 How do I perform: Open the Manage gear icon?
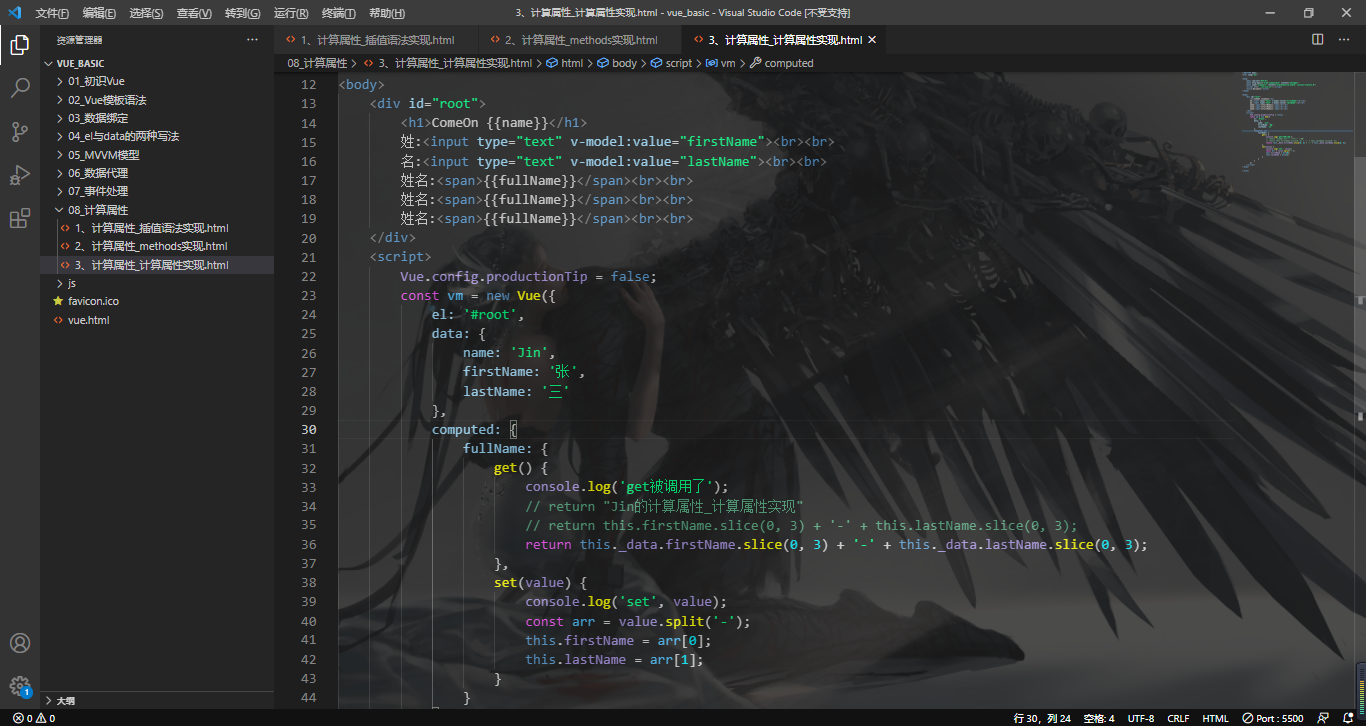(x=19, y=686)
